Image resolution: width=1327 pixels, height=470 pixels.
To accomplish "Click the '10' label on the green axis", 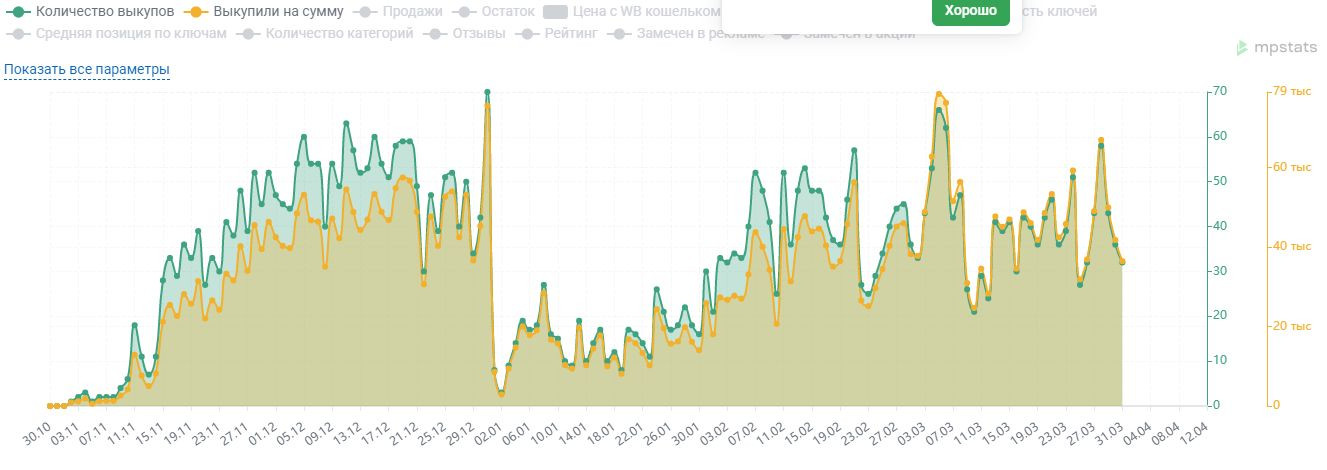I will 1220,360.
